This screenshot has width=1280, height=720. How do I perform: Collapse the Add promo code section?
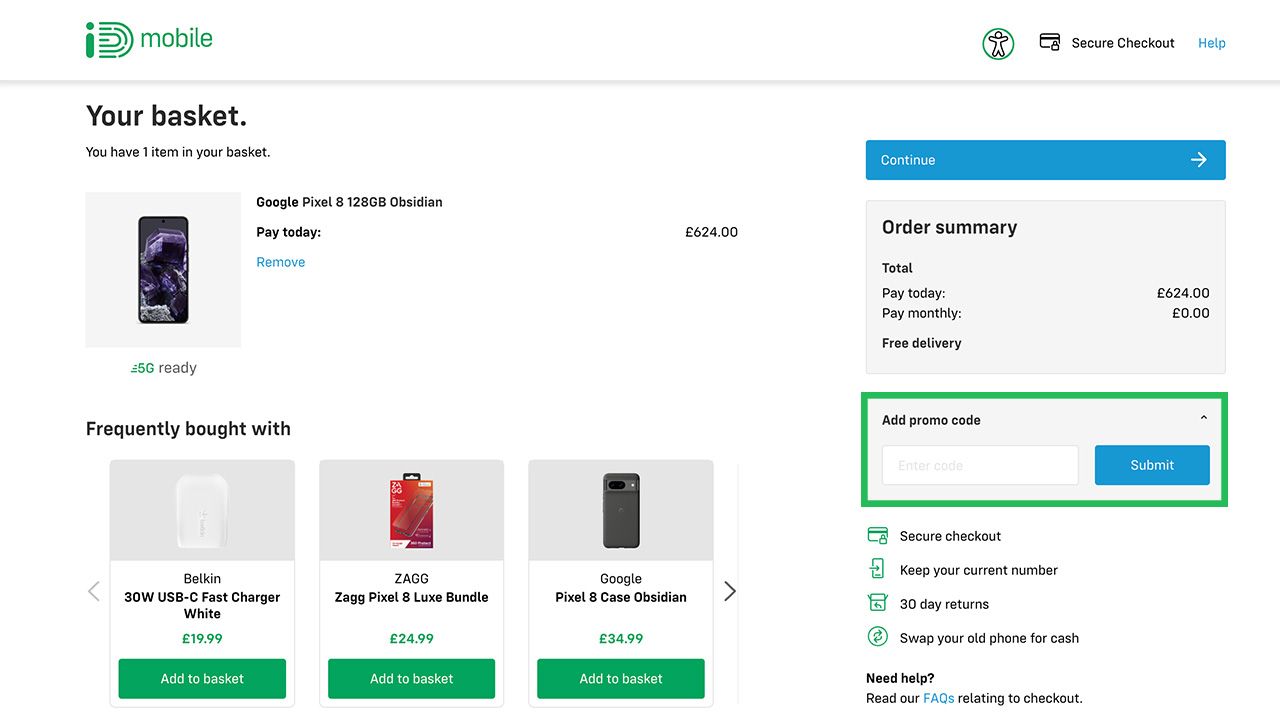click(x=1203, y=419)
